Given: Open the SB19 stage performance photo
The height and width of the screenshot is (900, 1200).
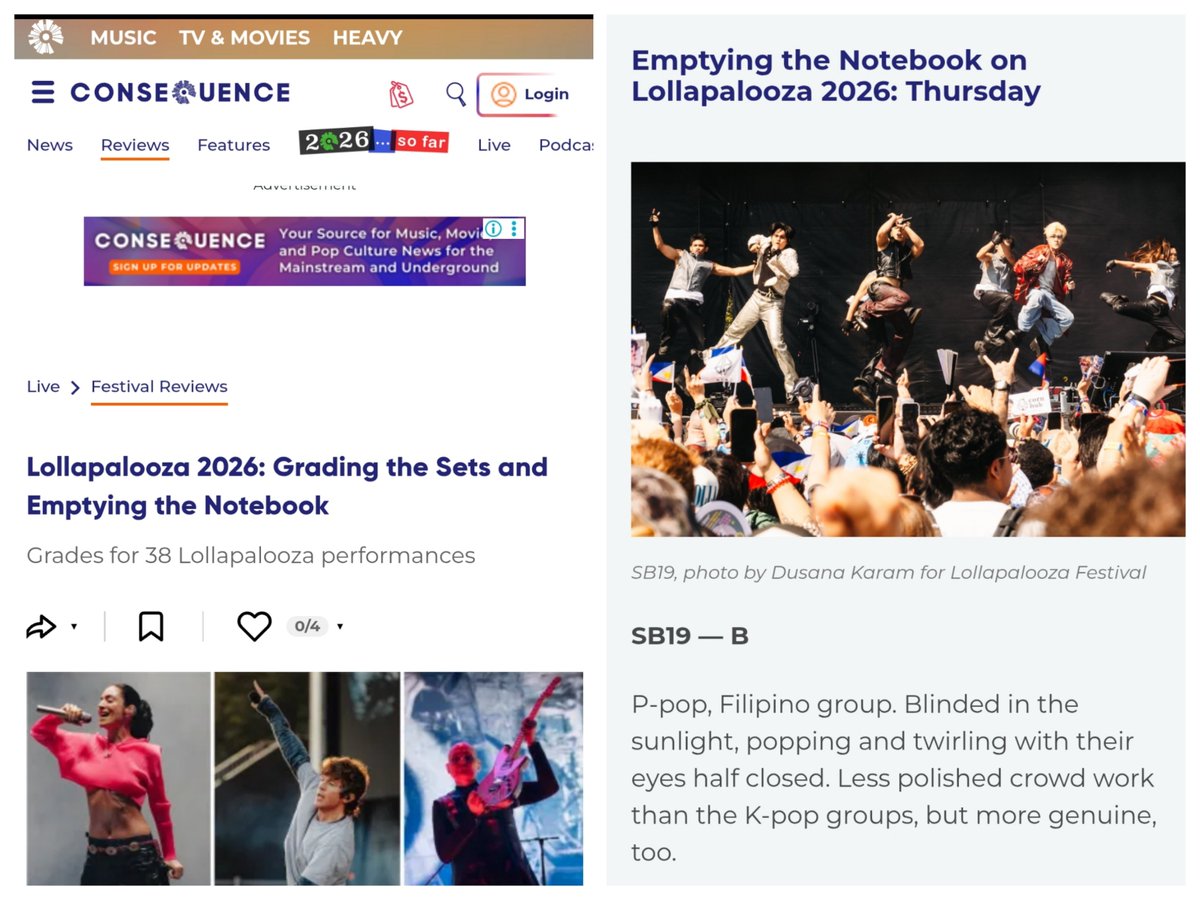Looking at the screenshot, I should [908, 349].
